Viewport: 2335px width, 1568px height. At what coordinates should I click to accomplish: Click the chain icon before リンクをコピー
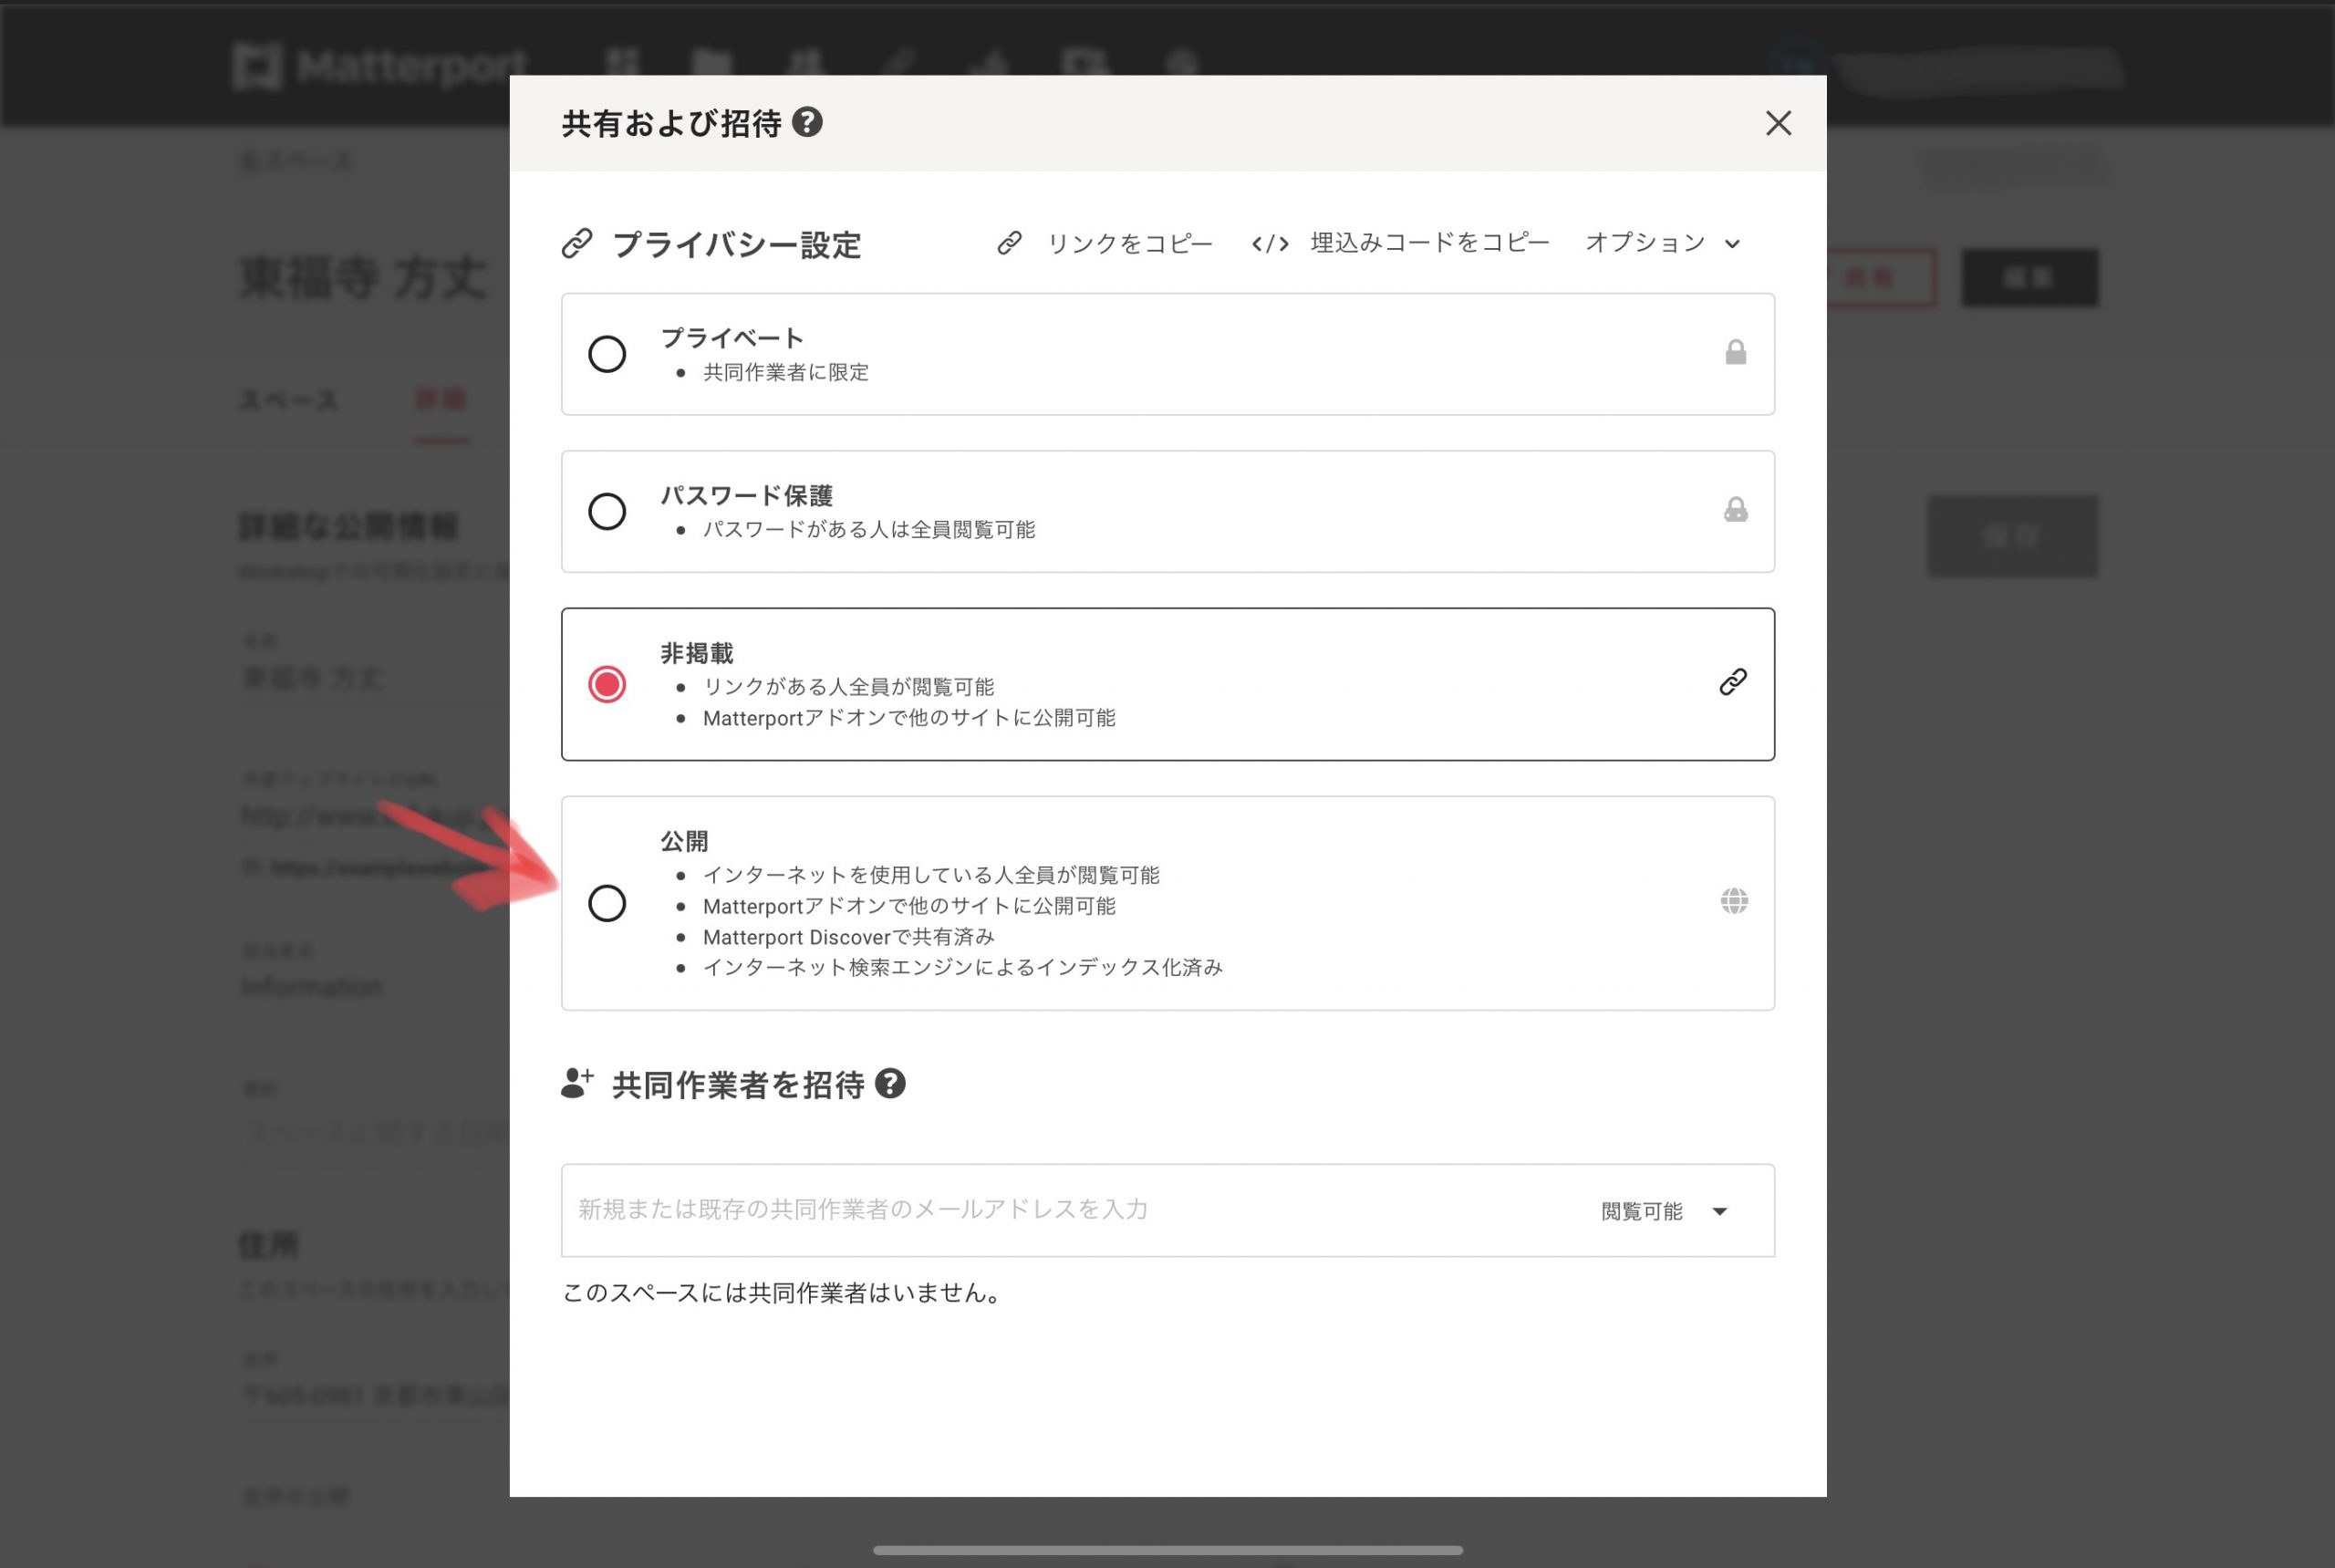(x=1009, y=243)
